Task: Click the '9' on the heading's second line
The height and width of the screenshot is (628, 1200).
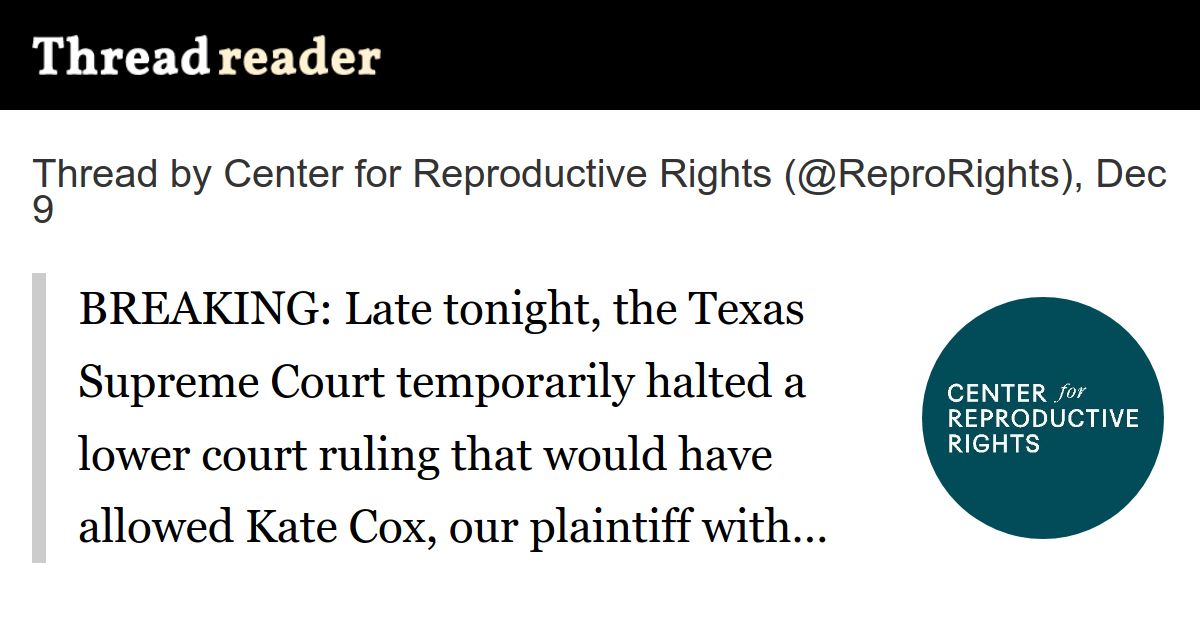Action: tap(42, 212)
